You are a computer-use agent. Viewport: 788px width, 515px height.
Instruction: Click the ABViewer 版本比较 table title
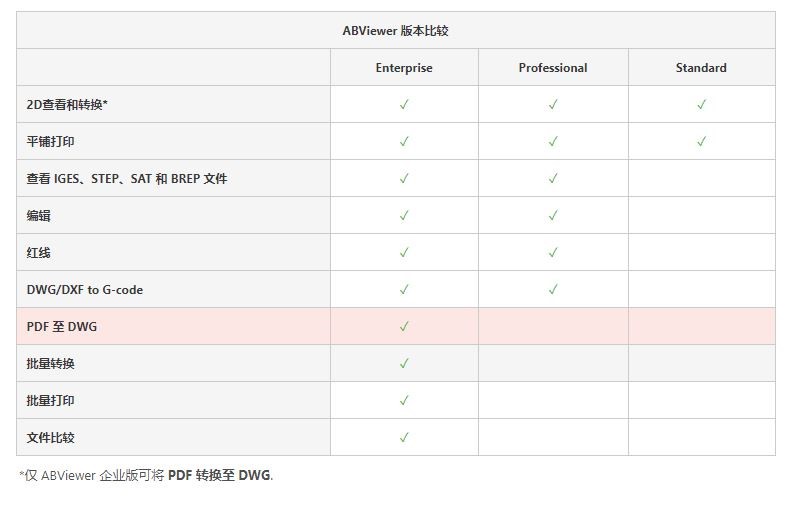(x=396, y=31)
